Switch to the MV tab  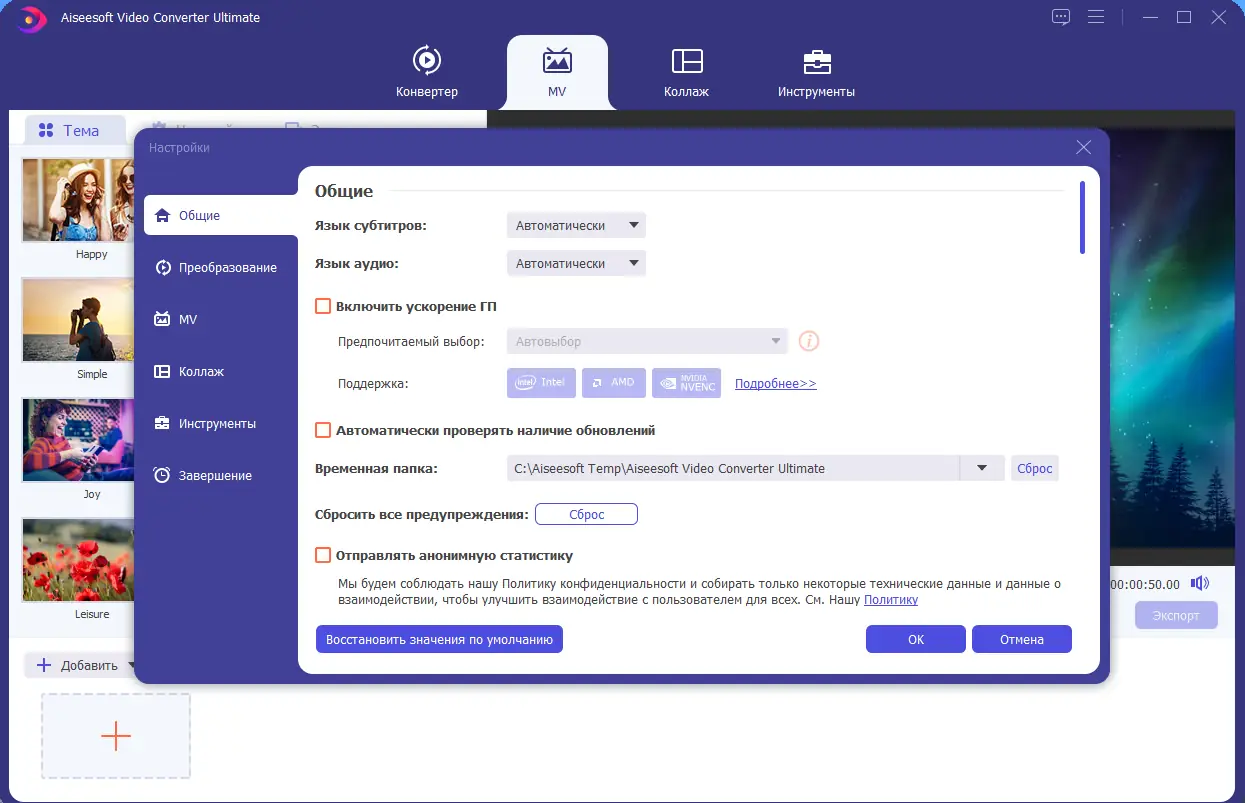[557, 72]
